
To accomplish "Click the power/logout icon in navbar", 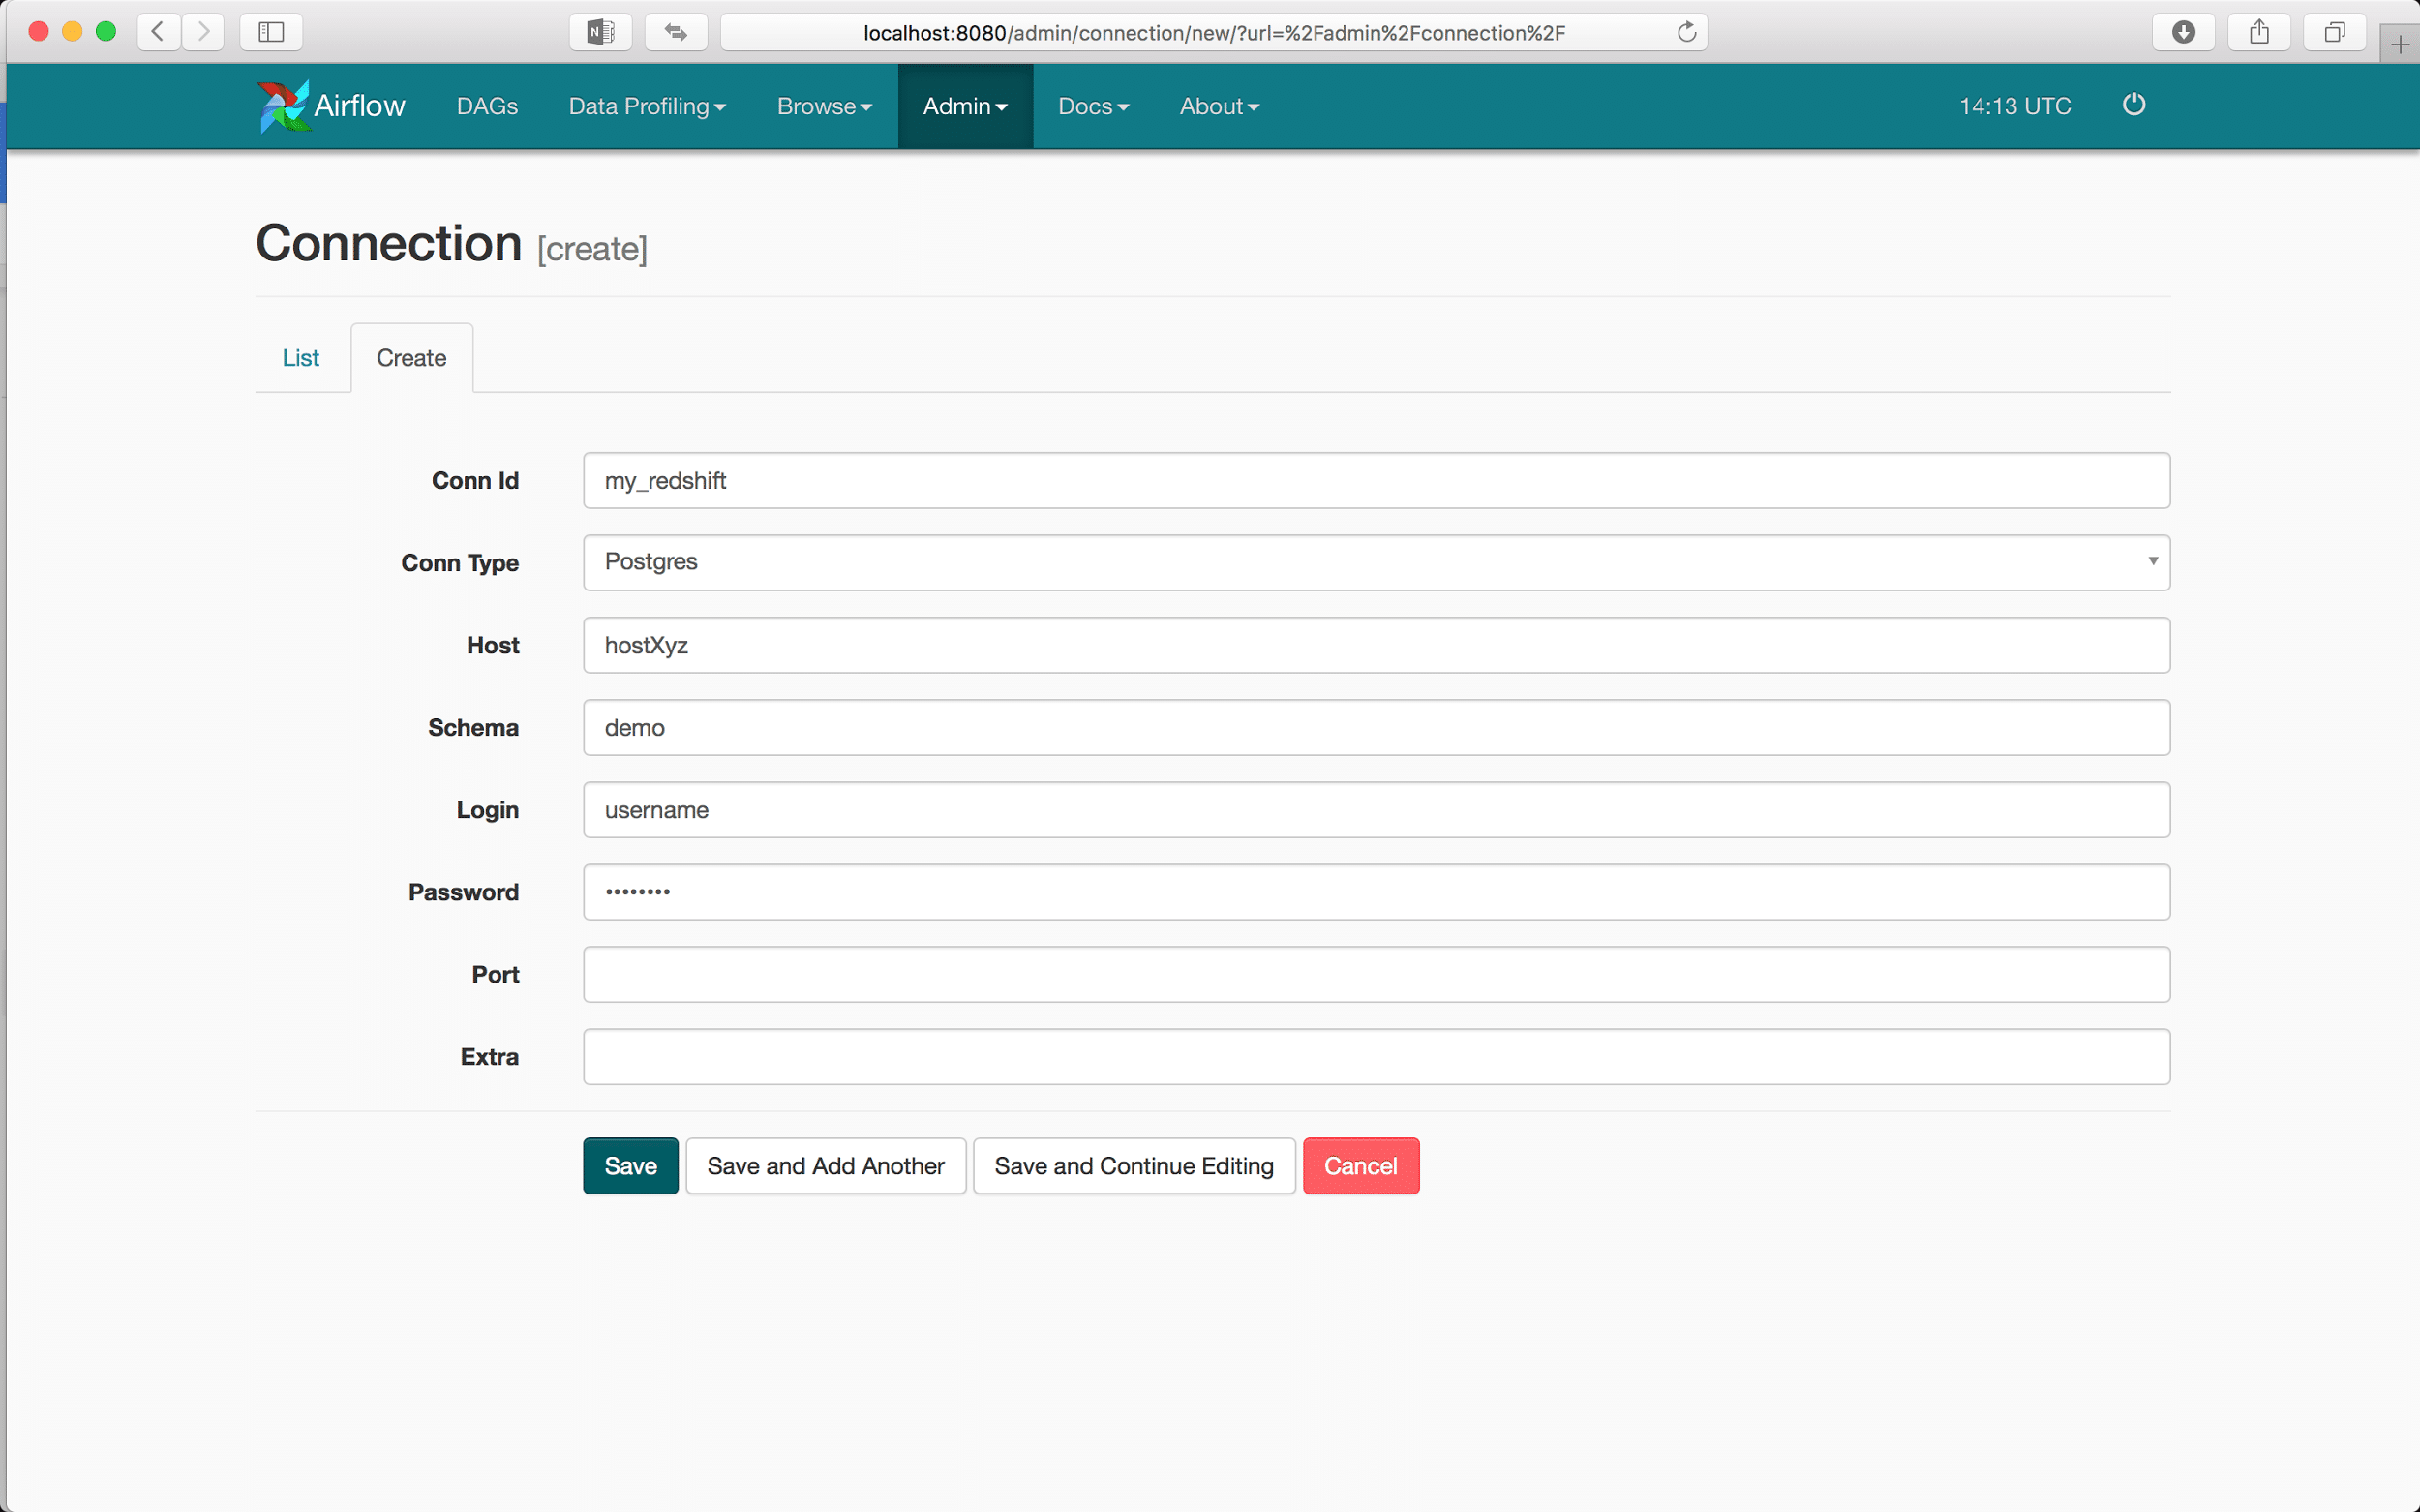I will point(2133,105).
